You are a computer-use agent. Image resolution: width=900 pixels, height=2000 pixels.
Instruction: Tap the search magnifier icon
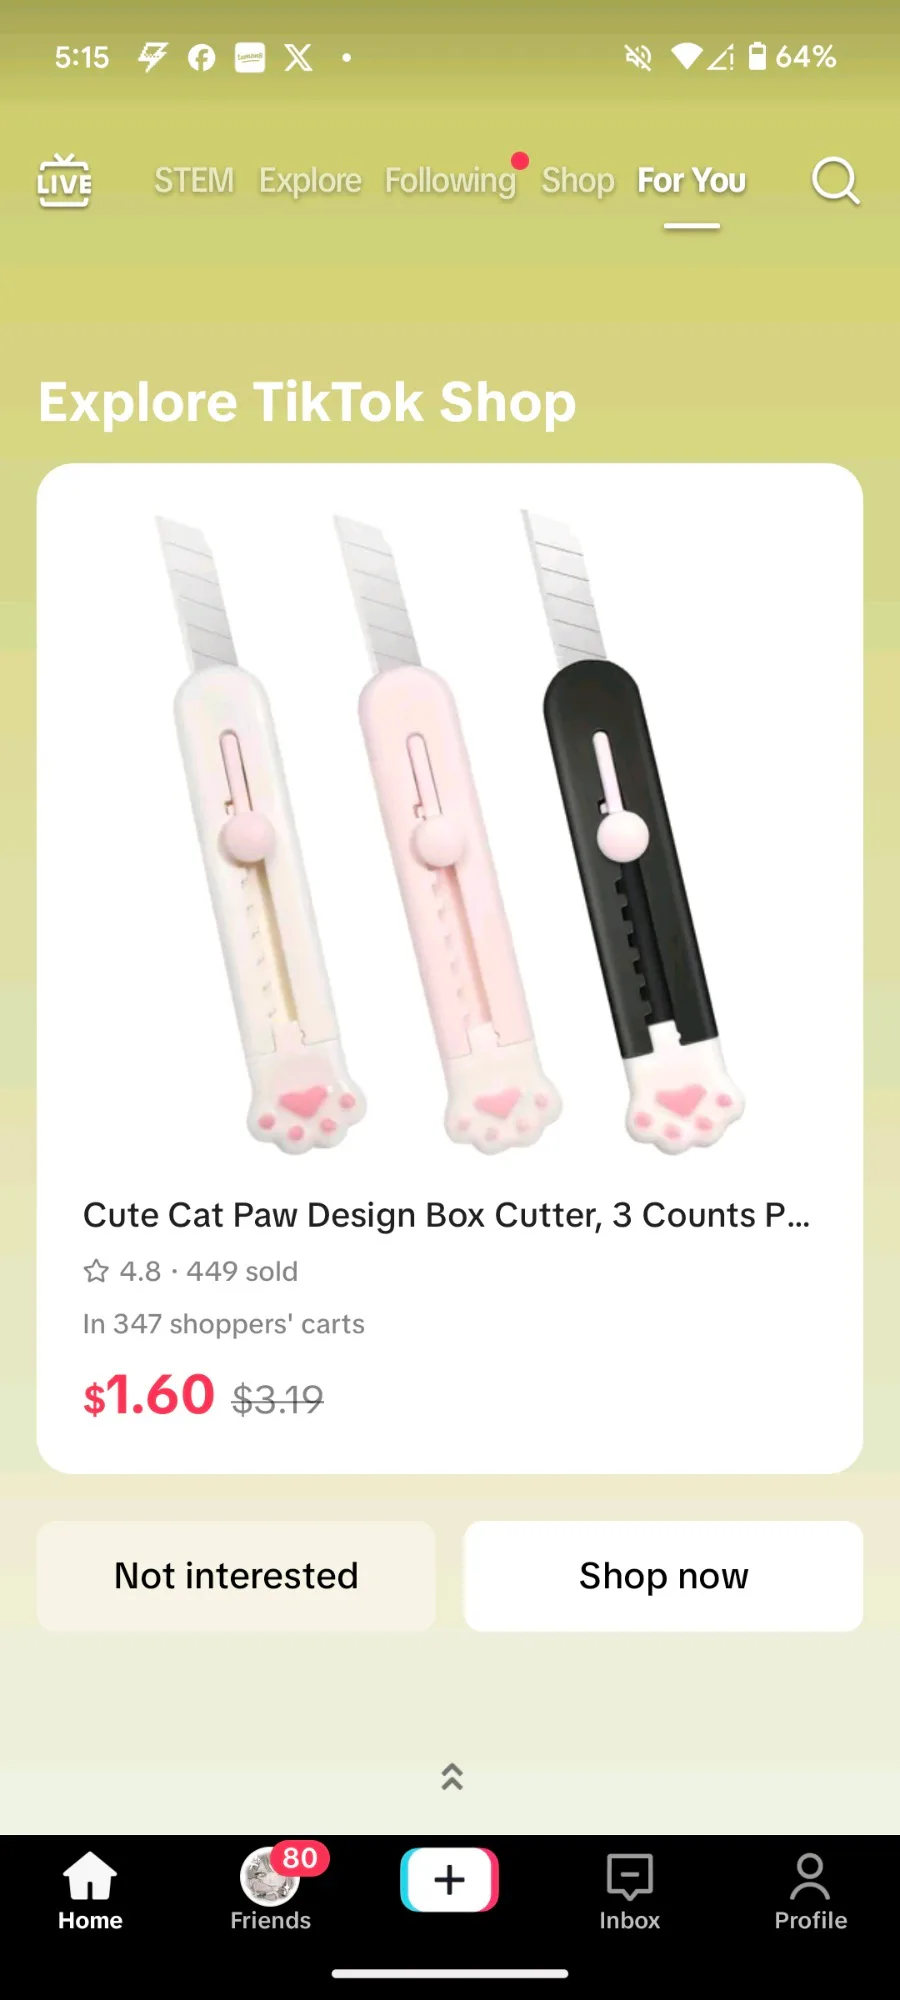click(835, 181)
